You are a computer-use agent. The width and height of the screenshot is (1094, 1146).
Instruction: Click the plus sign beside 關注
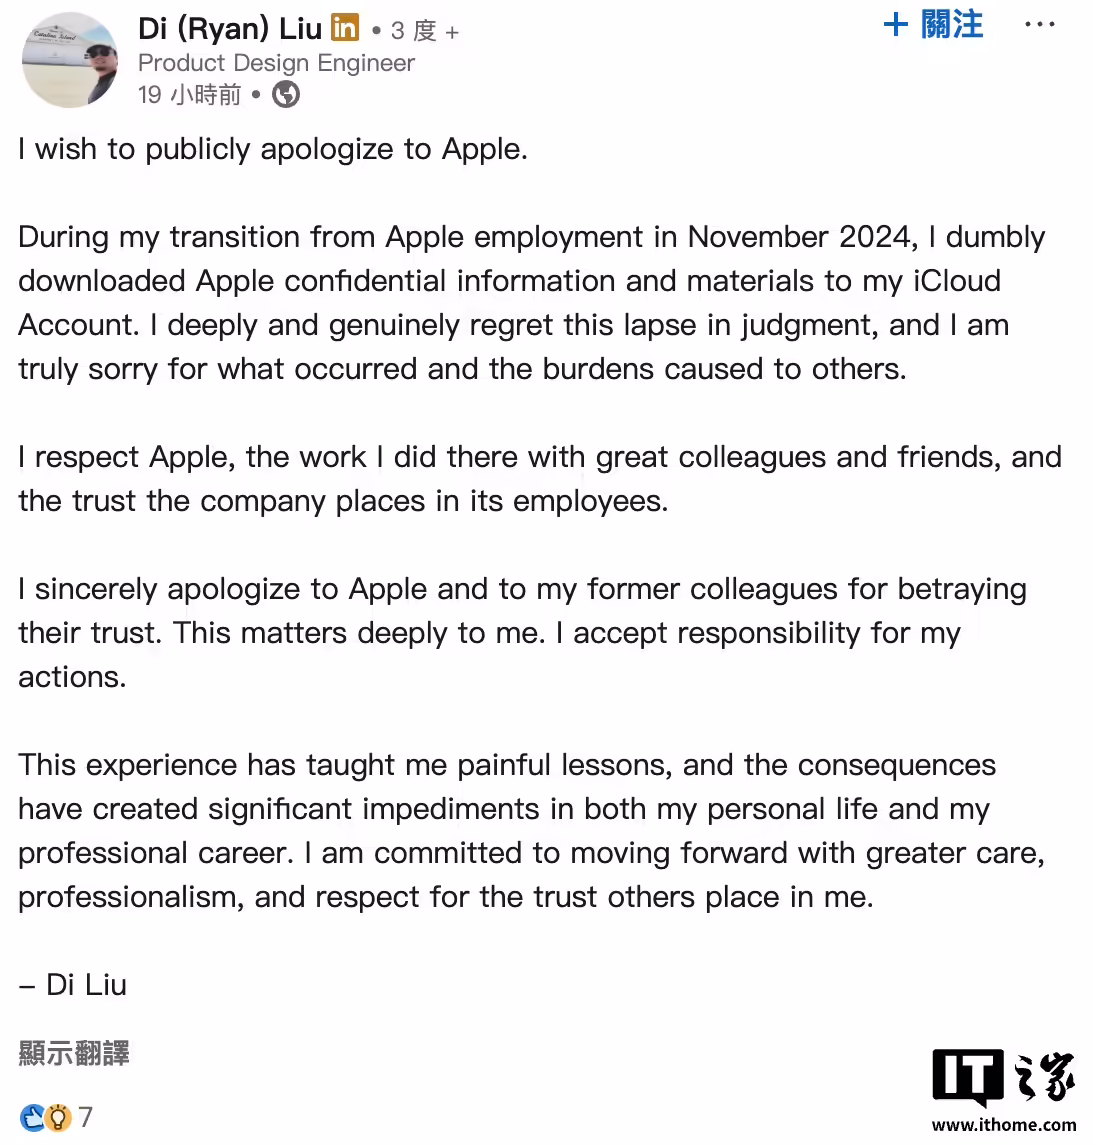896,24
